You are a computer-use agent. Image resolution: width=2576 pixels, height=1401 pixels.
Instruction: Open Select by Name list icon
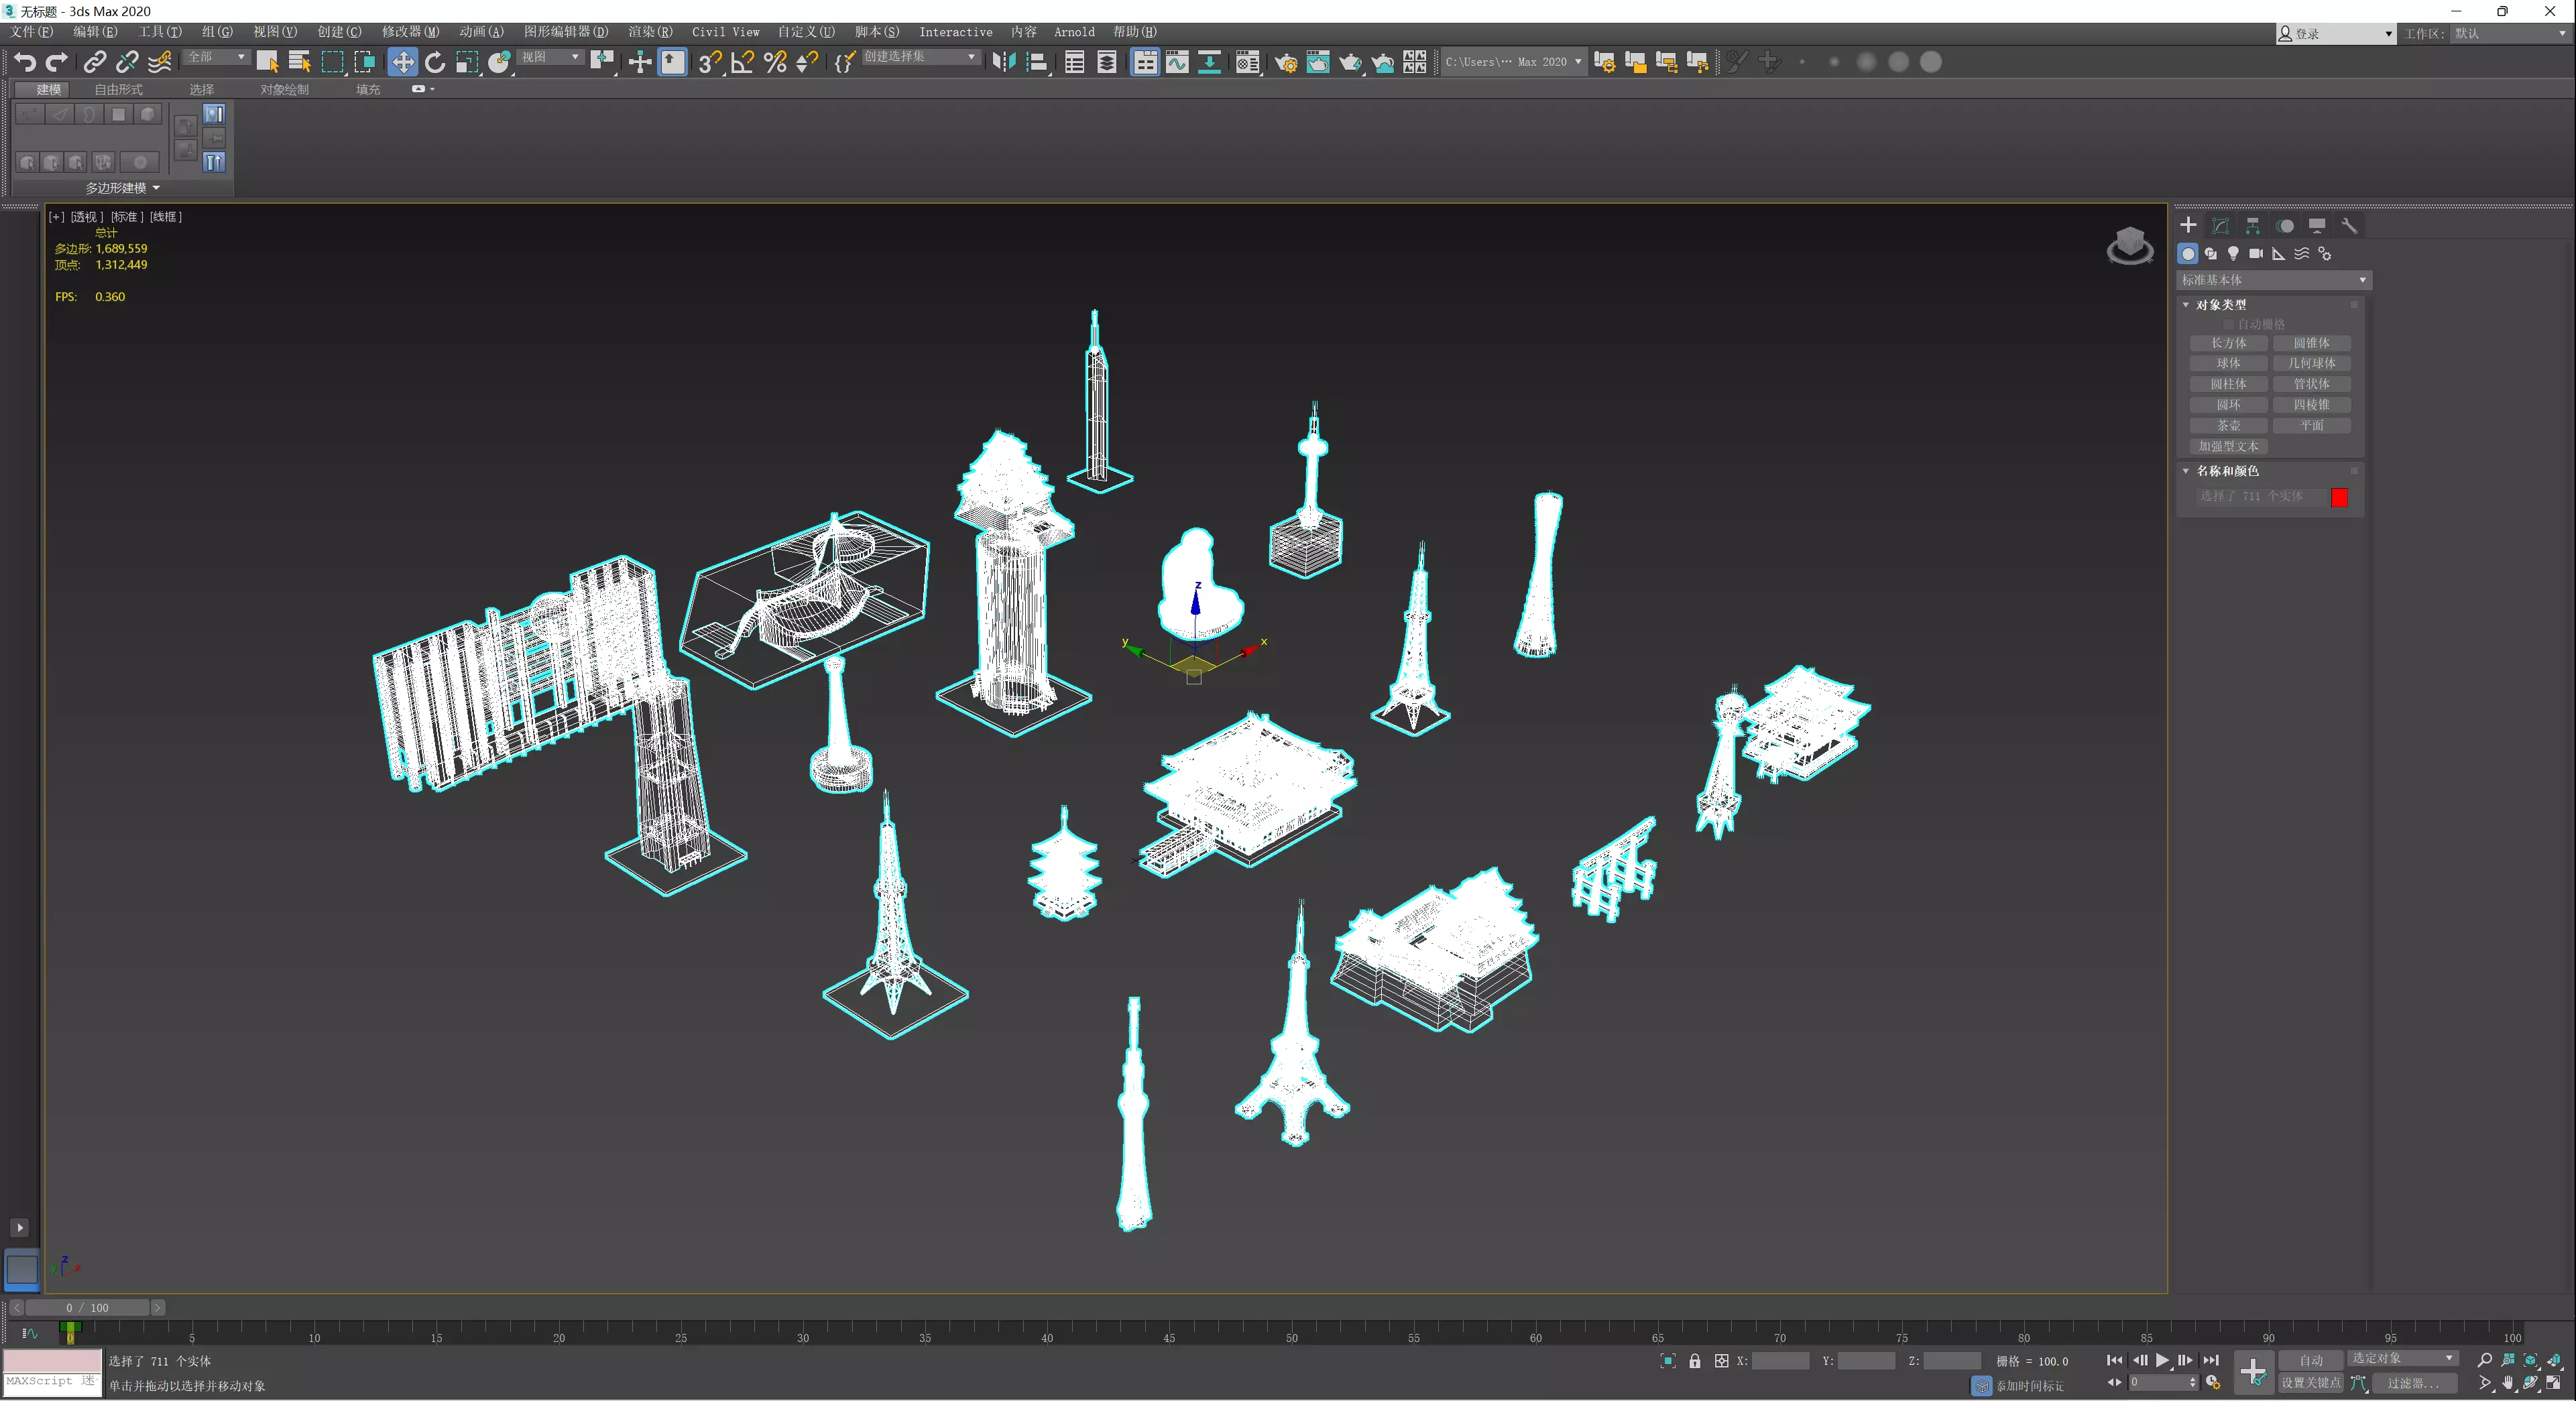(299, 62)
